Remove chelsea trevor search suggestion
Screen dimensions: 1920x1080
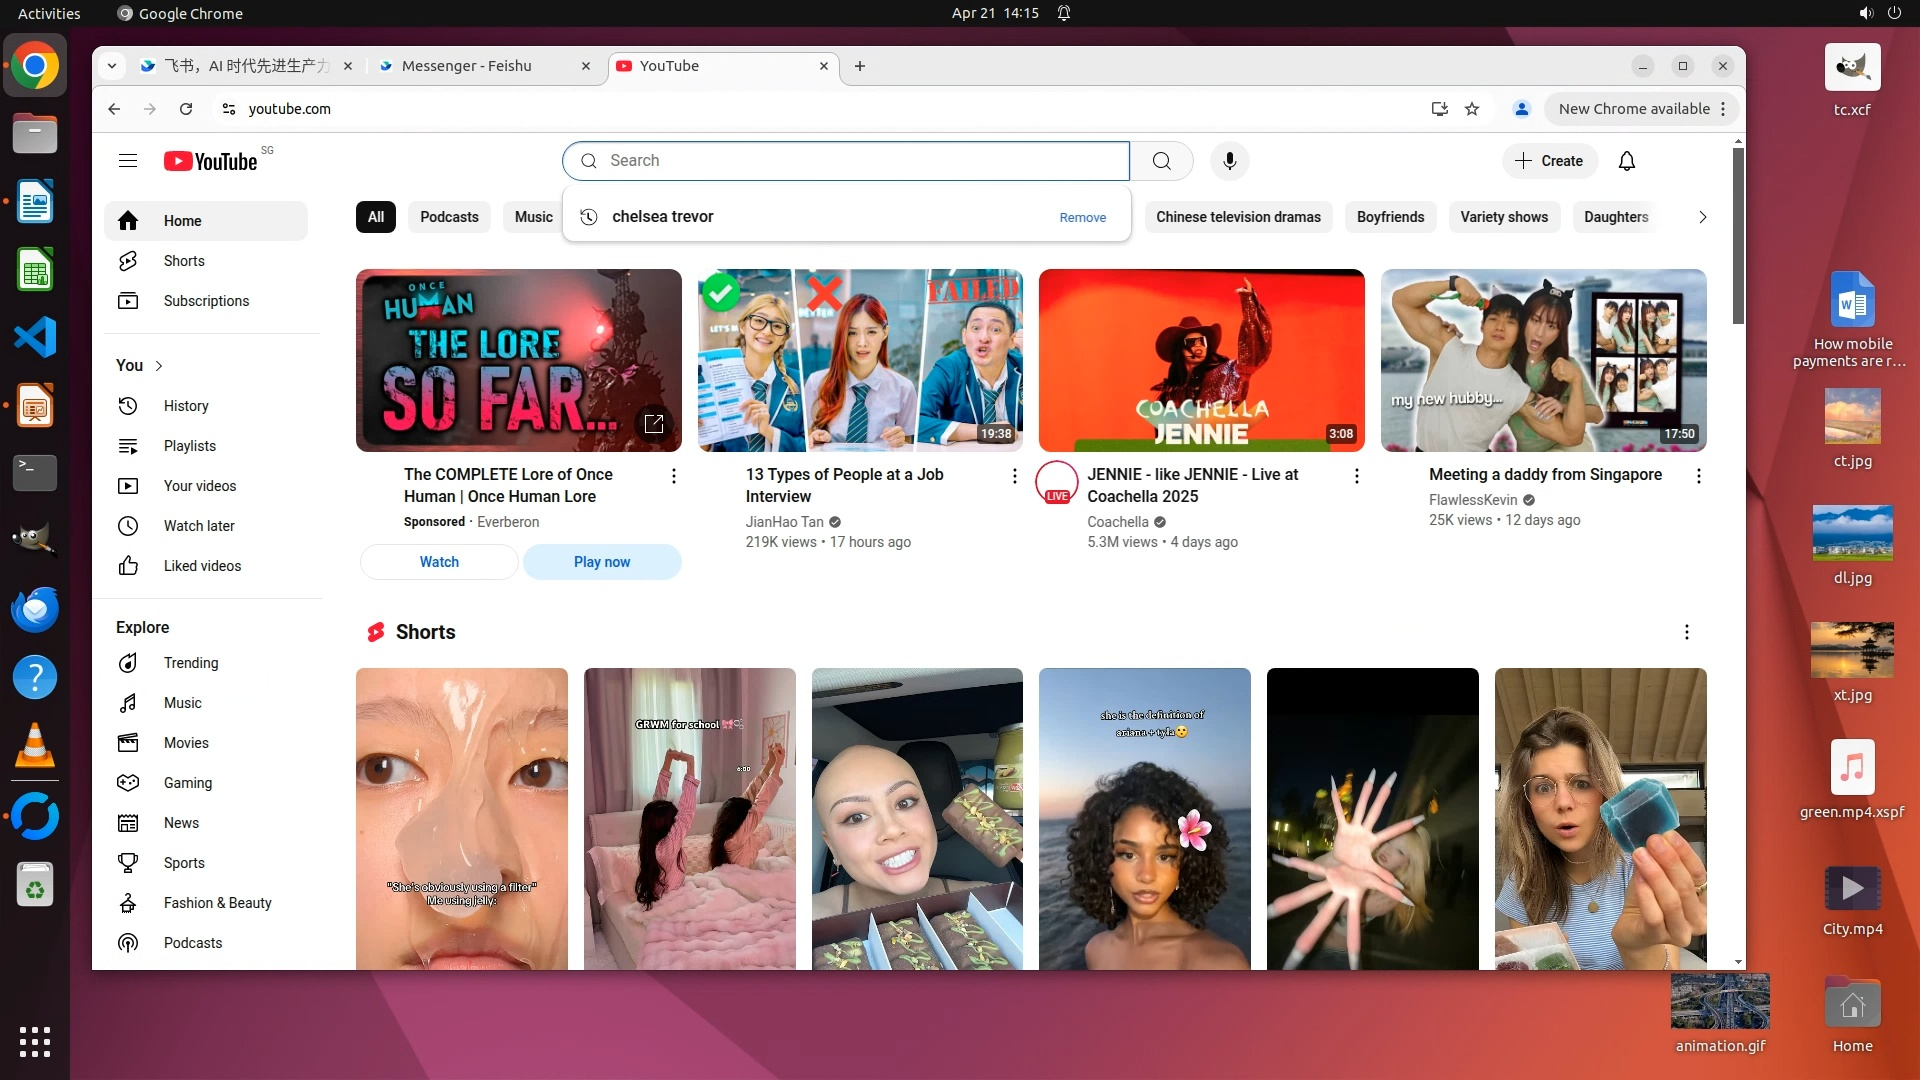[1082, 217]
